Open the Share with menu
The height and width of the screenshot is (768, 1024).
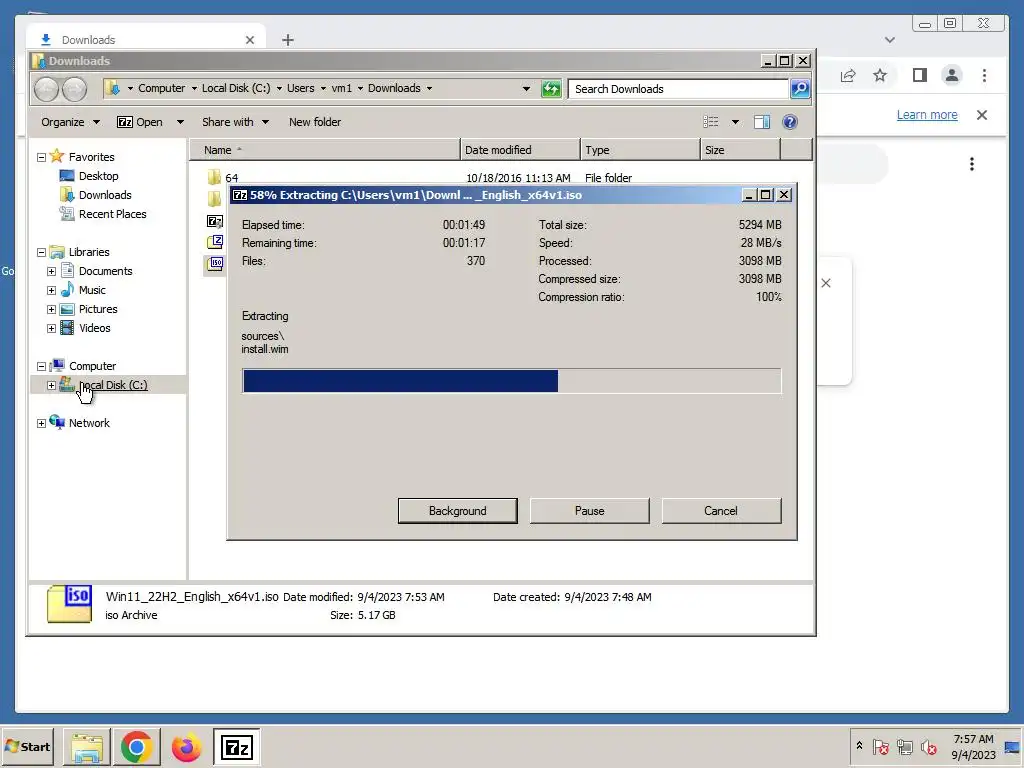click(235, 122)
